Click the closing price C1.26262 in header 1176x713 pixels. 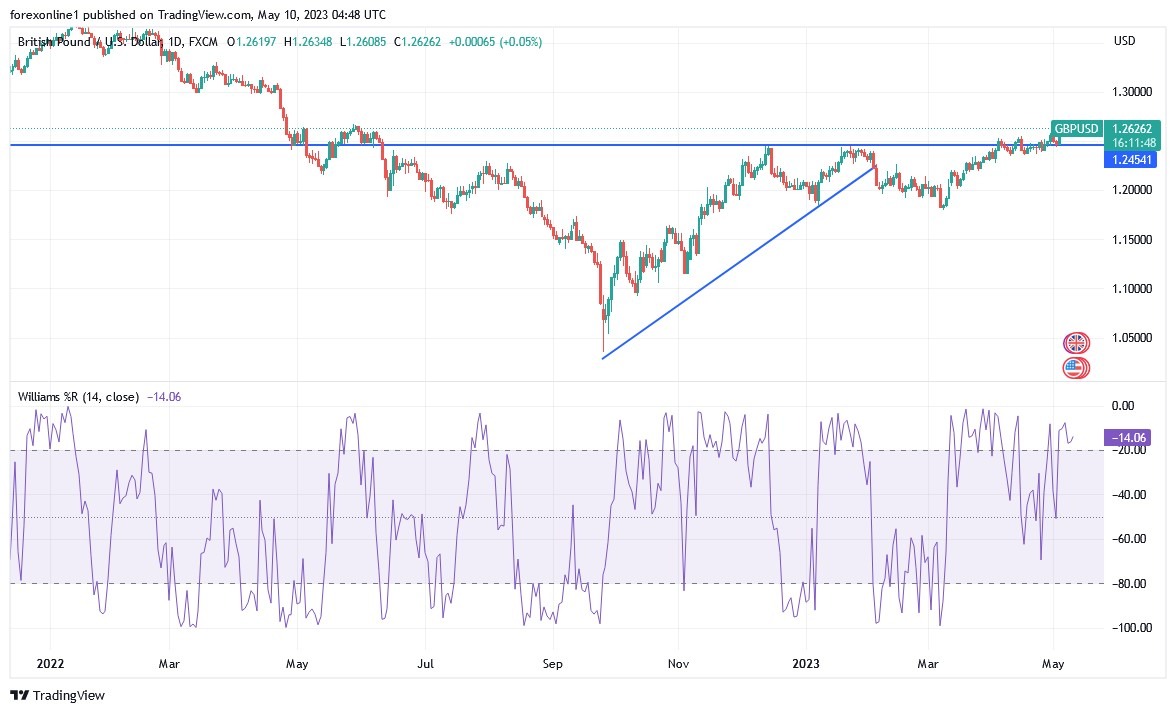[x=417, y=42]
